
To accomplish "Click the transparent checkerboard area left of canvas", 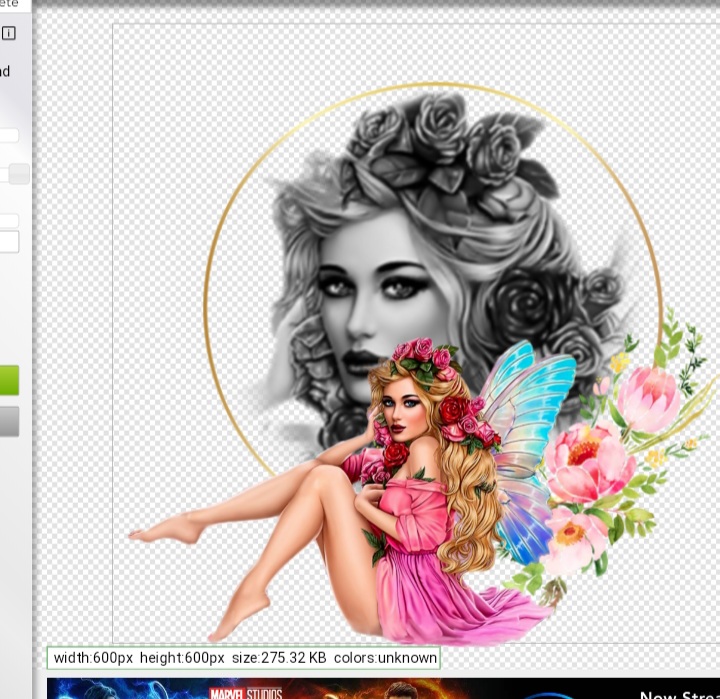I will coord(72,300).
